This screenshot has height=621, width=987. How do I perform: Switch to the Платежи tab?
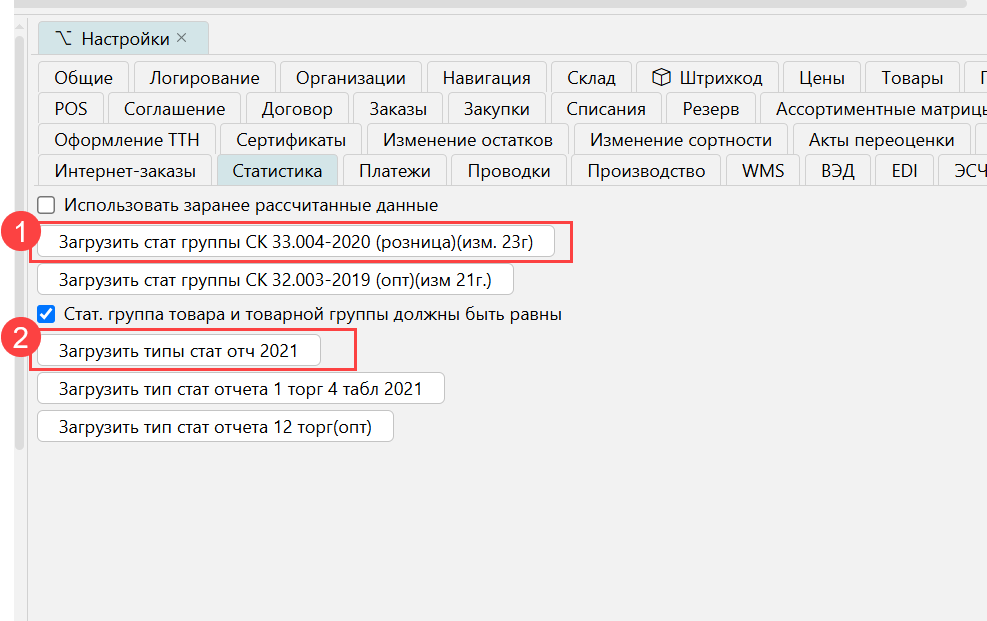click(395, 171)
